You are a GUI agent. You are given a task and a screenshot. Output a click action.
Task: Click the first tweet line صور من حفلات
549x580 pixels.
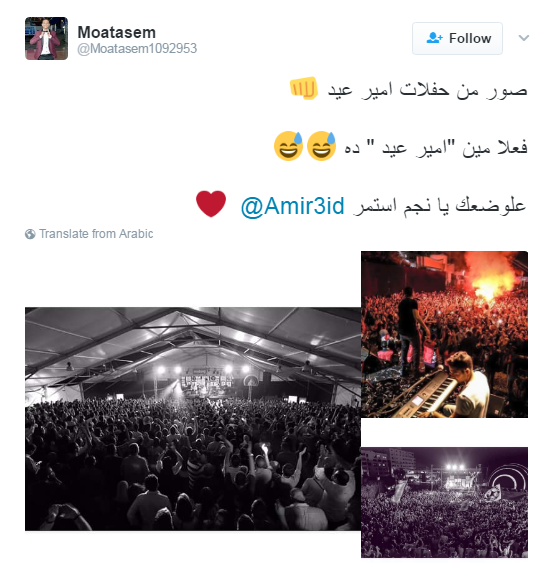[x=427, y=90]
